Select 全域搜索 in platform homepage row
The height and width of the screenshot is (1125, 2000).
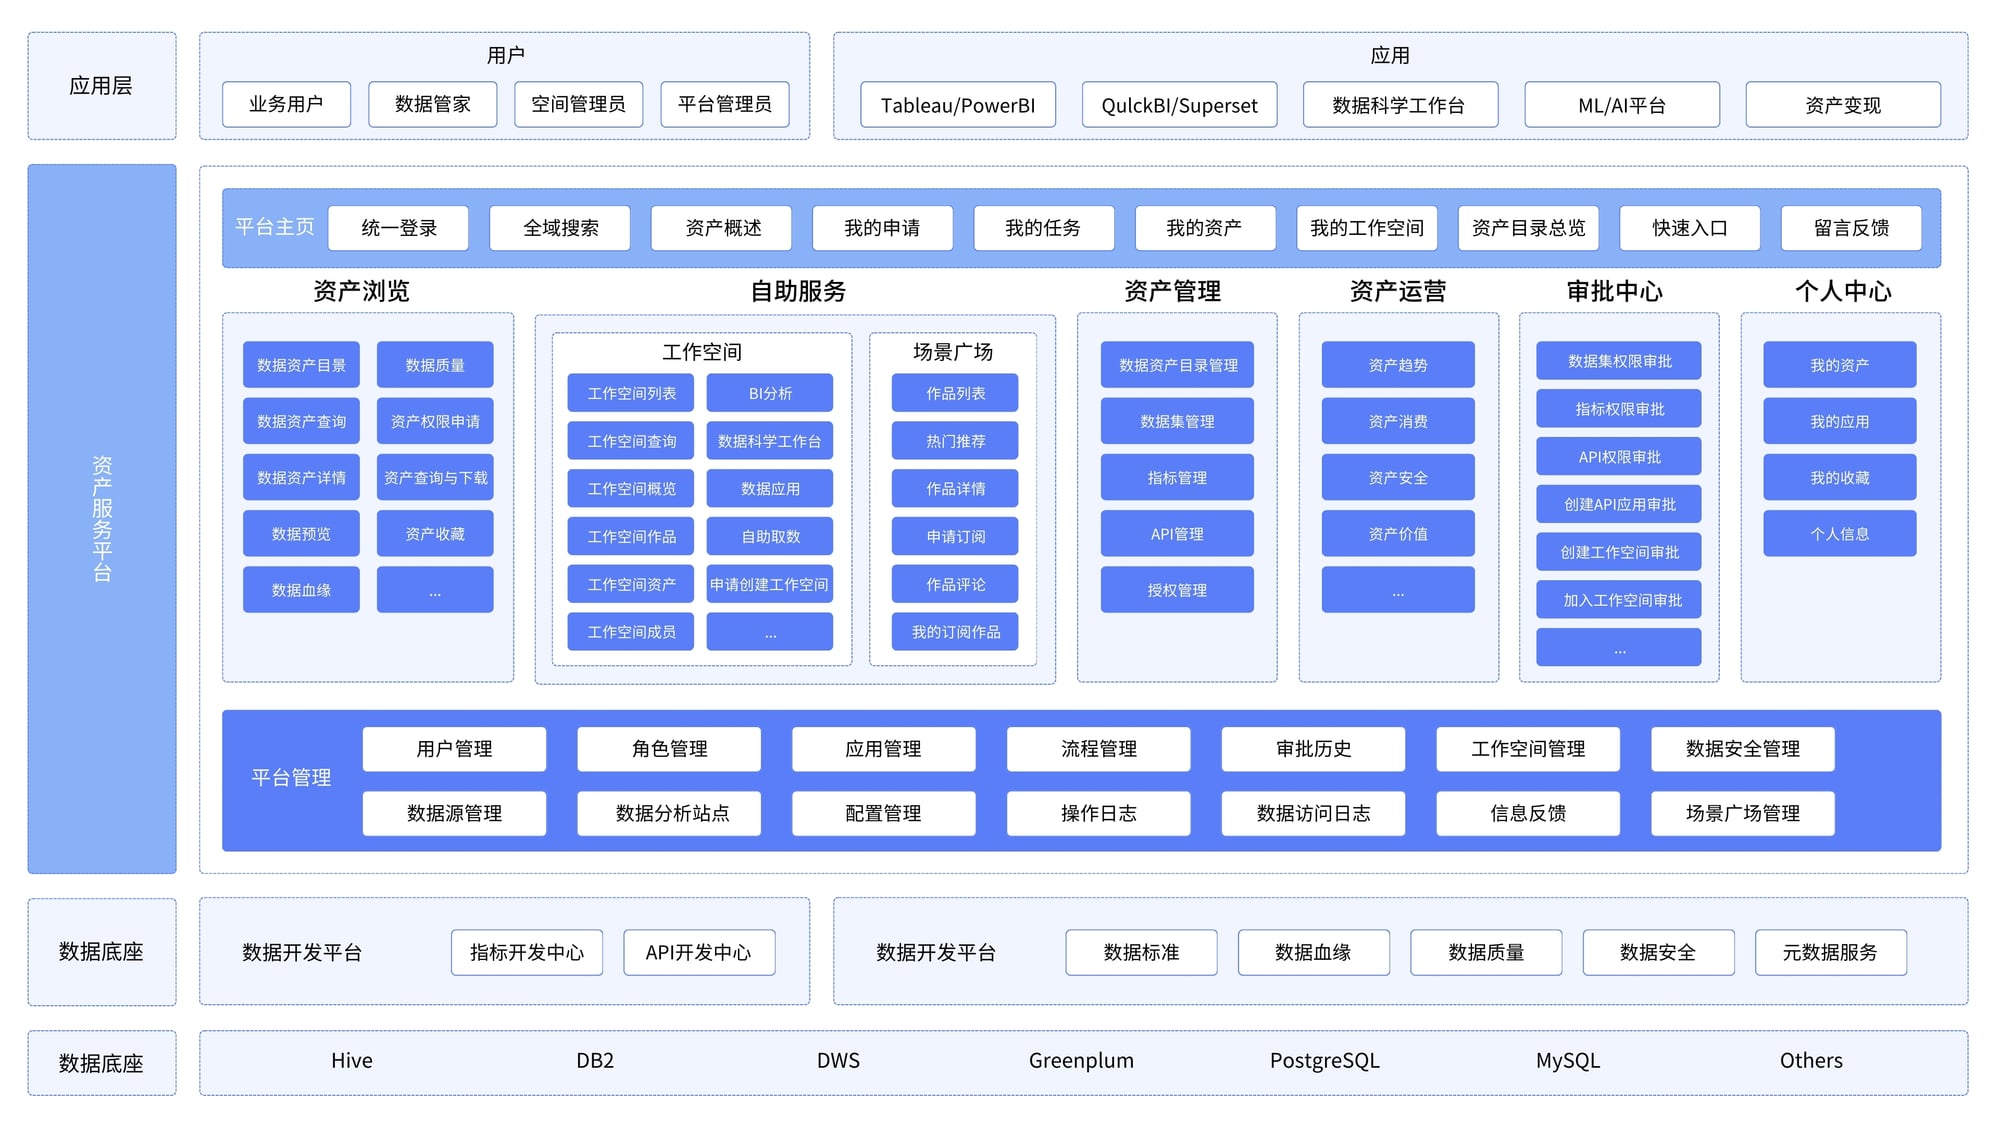click(x=560, y=228)
